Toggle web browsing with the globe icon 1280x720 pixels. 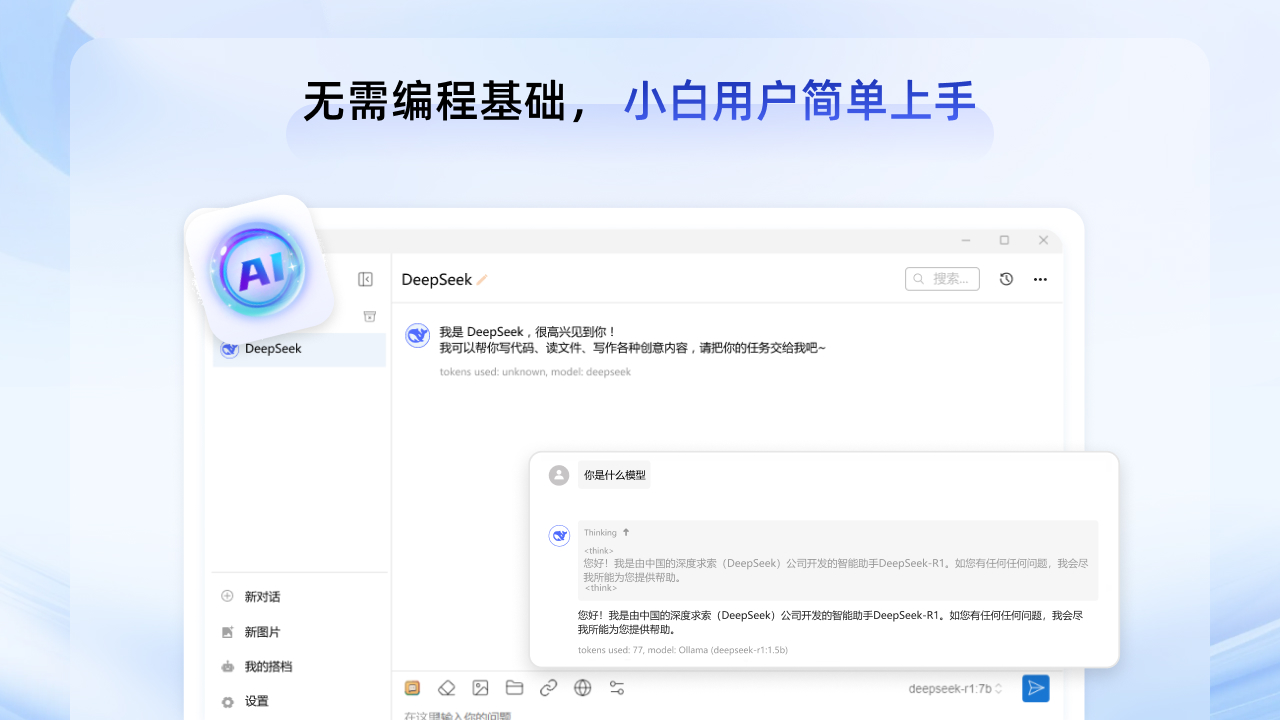tap(583, 688)
